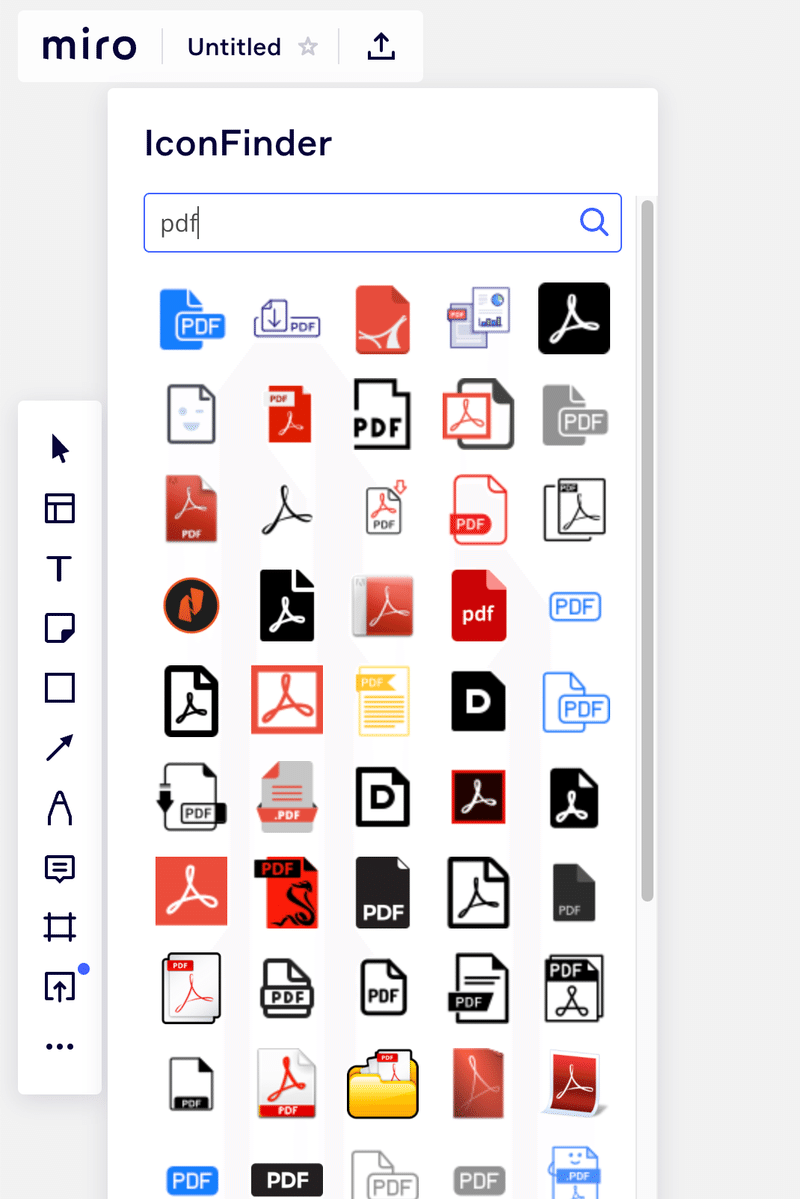The width and height of the screenshot is (800, 1199).
Task: Insert the black square Acrobat icon
Action: 574,319
